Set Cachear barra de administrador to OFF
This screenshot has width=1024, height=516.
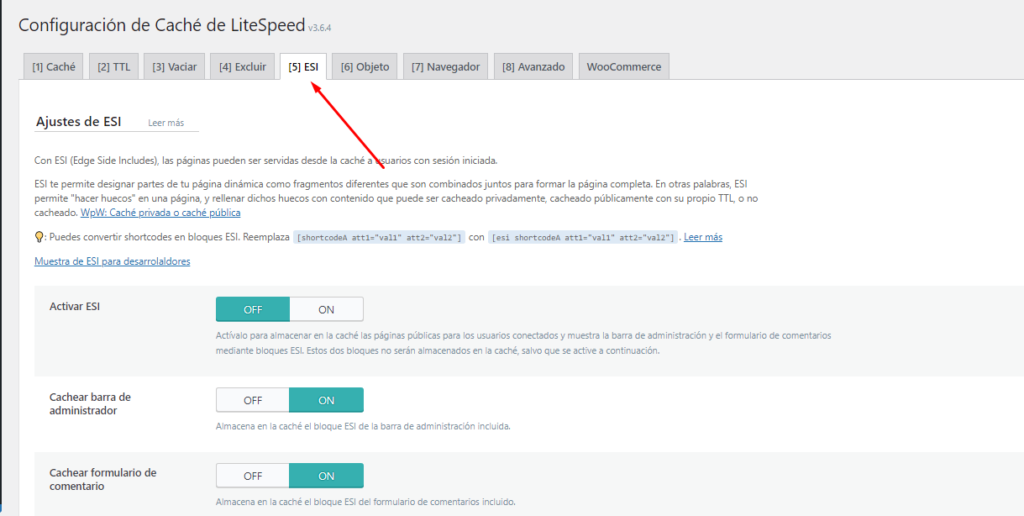click(x=253, y=400)
